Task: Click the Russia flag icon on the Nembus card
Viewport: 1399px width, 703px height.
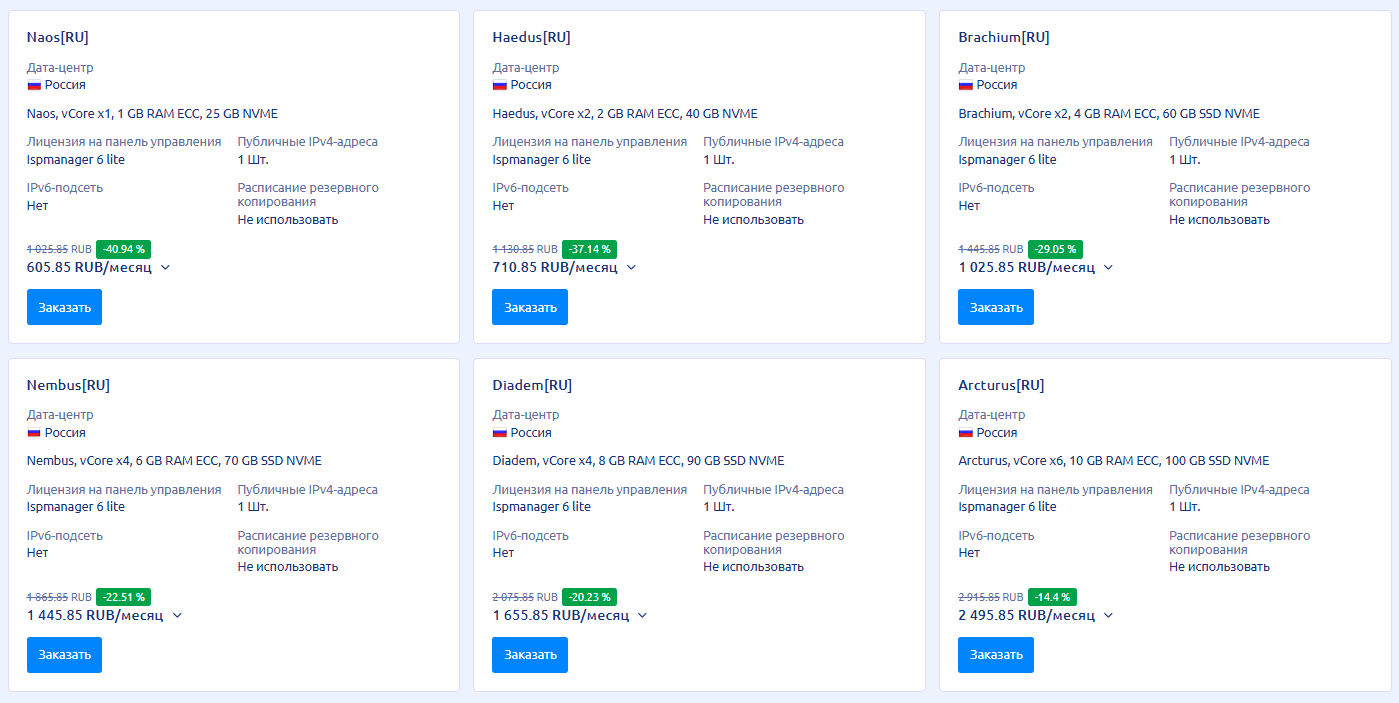Action: click(33, 432)
